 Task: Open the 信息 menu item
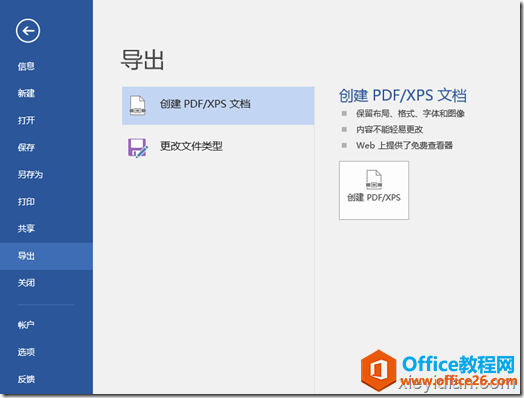tap(46, 66)
